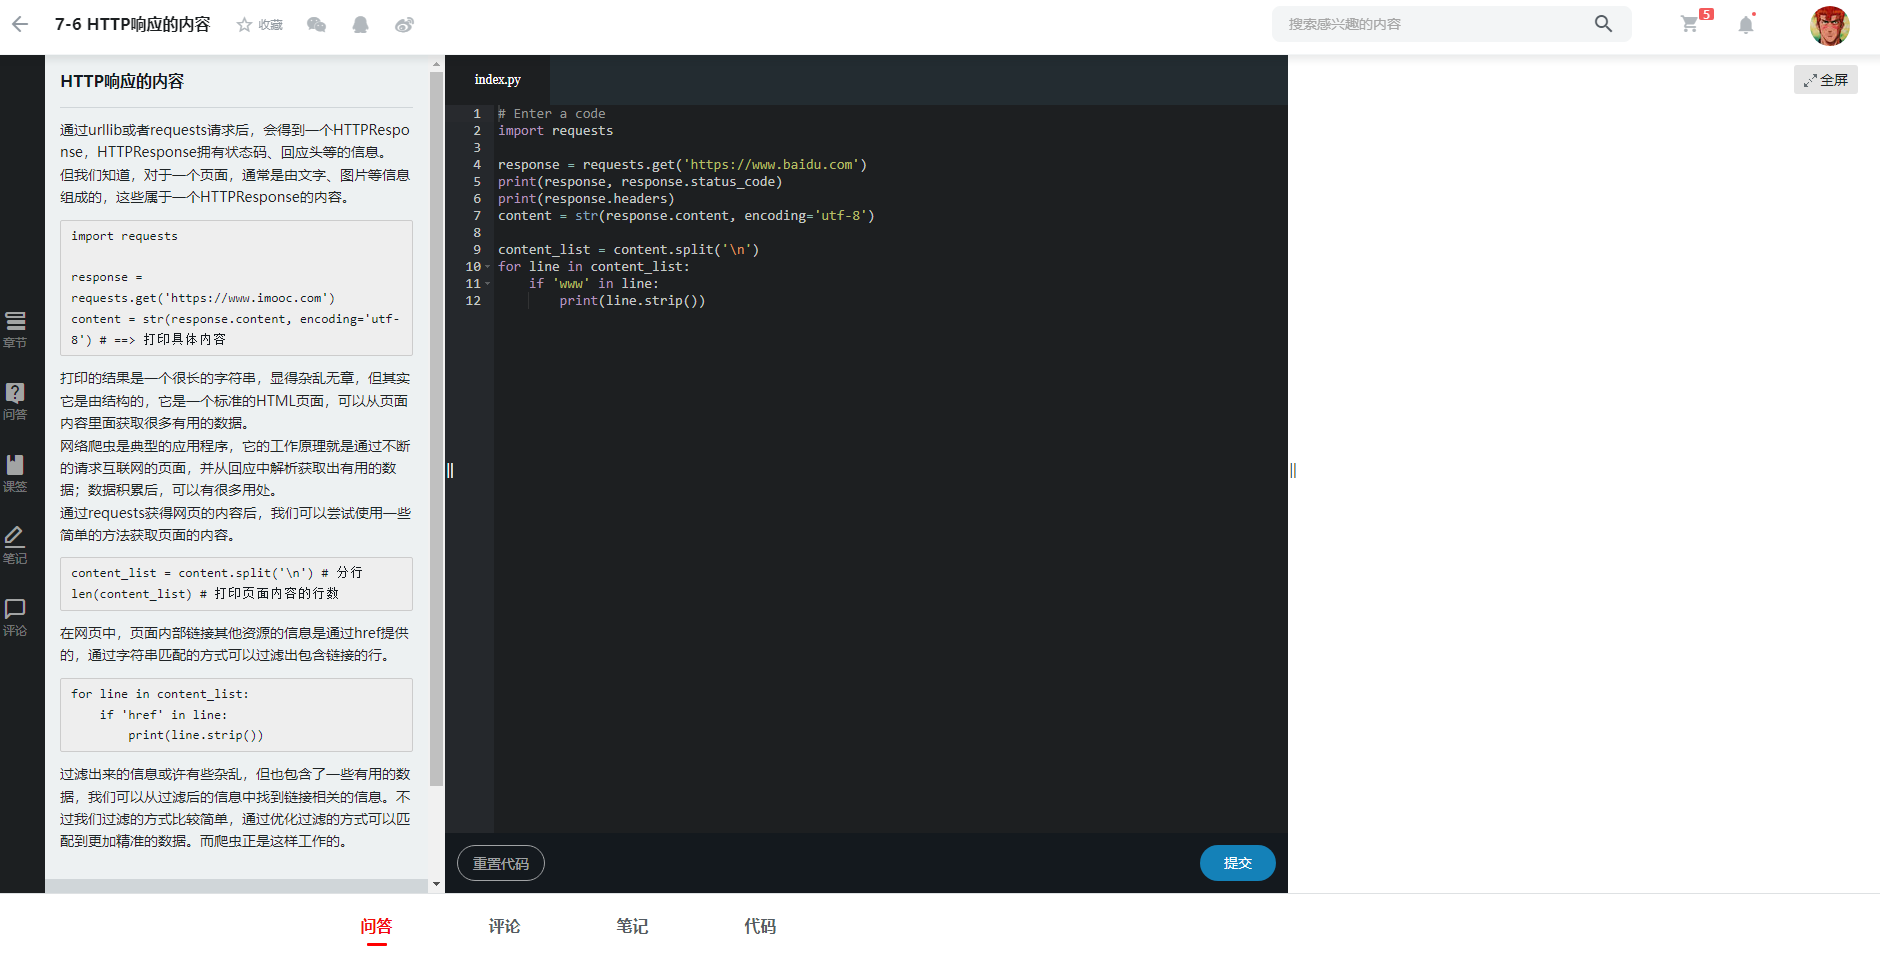Screen dimensions: 1880x959
Task: Switch to the bottom 问答 tab
Action: tap(376, 926)
